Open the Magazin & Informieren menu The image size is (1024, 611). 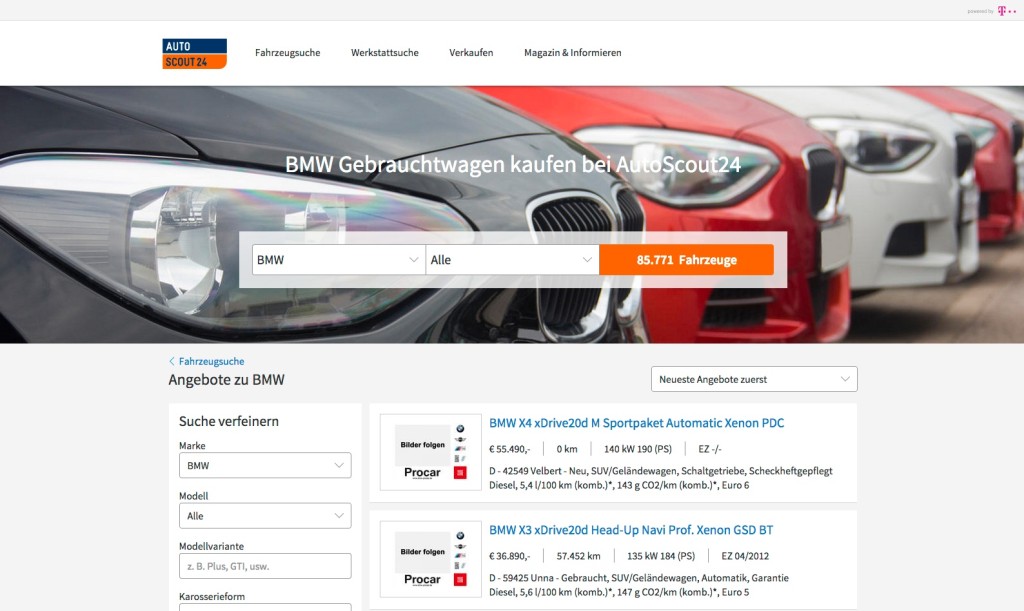(x=573, y=53)
